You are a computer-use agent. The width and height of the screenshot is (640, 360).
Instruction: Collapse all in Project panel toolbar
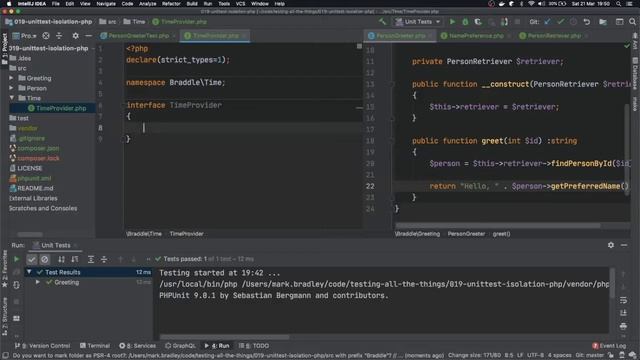point(59,36)
